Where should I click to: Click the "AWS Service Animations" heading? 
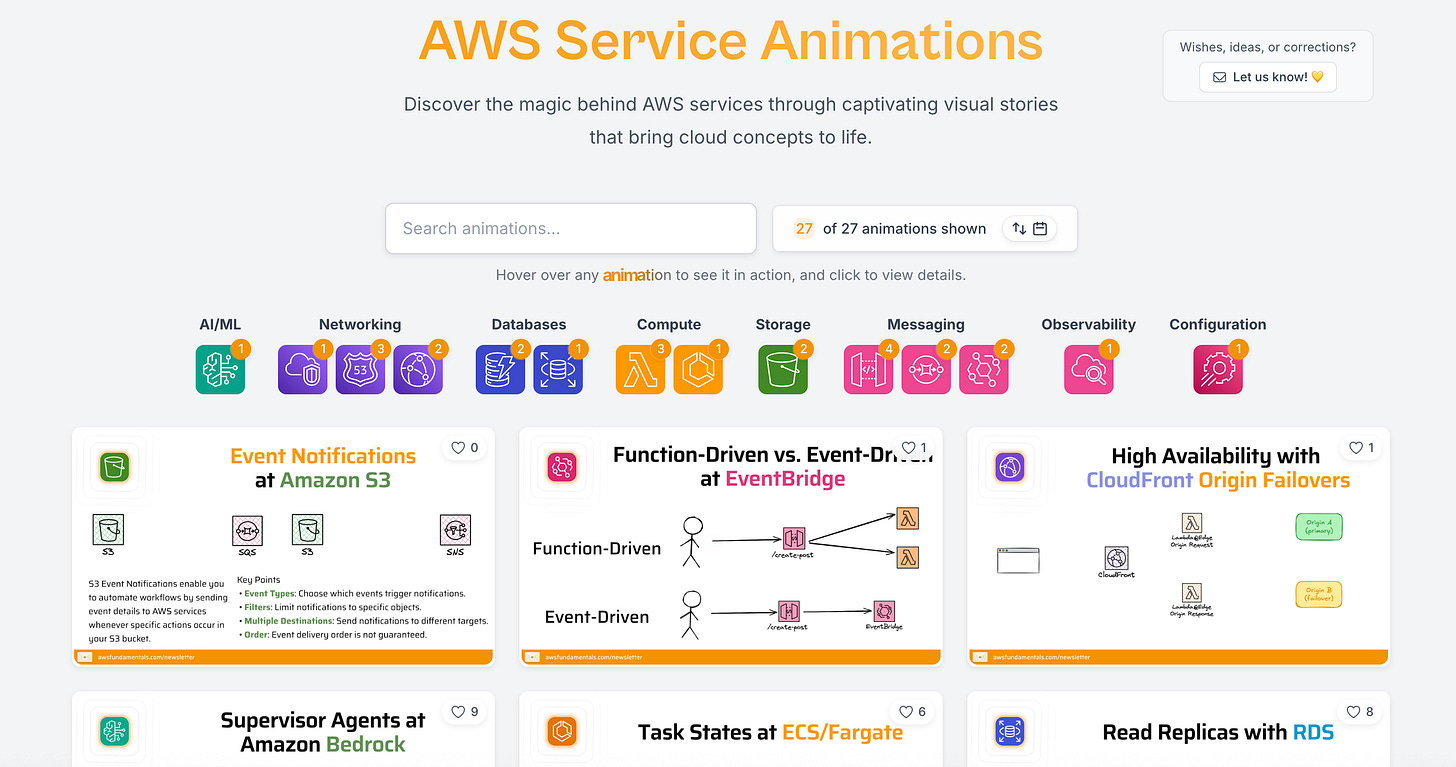731,40
